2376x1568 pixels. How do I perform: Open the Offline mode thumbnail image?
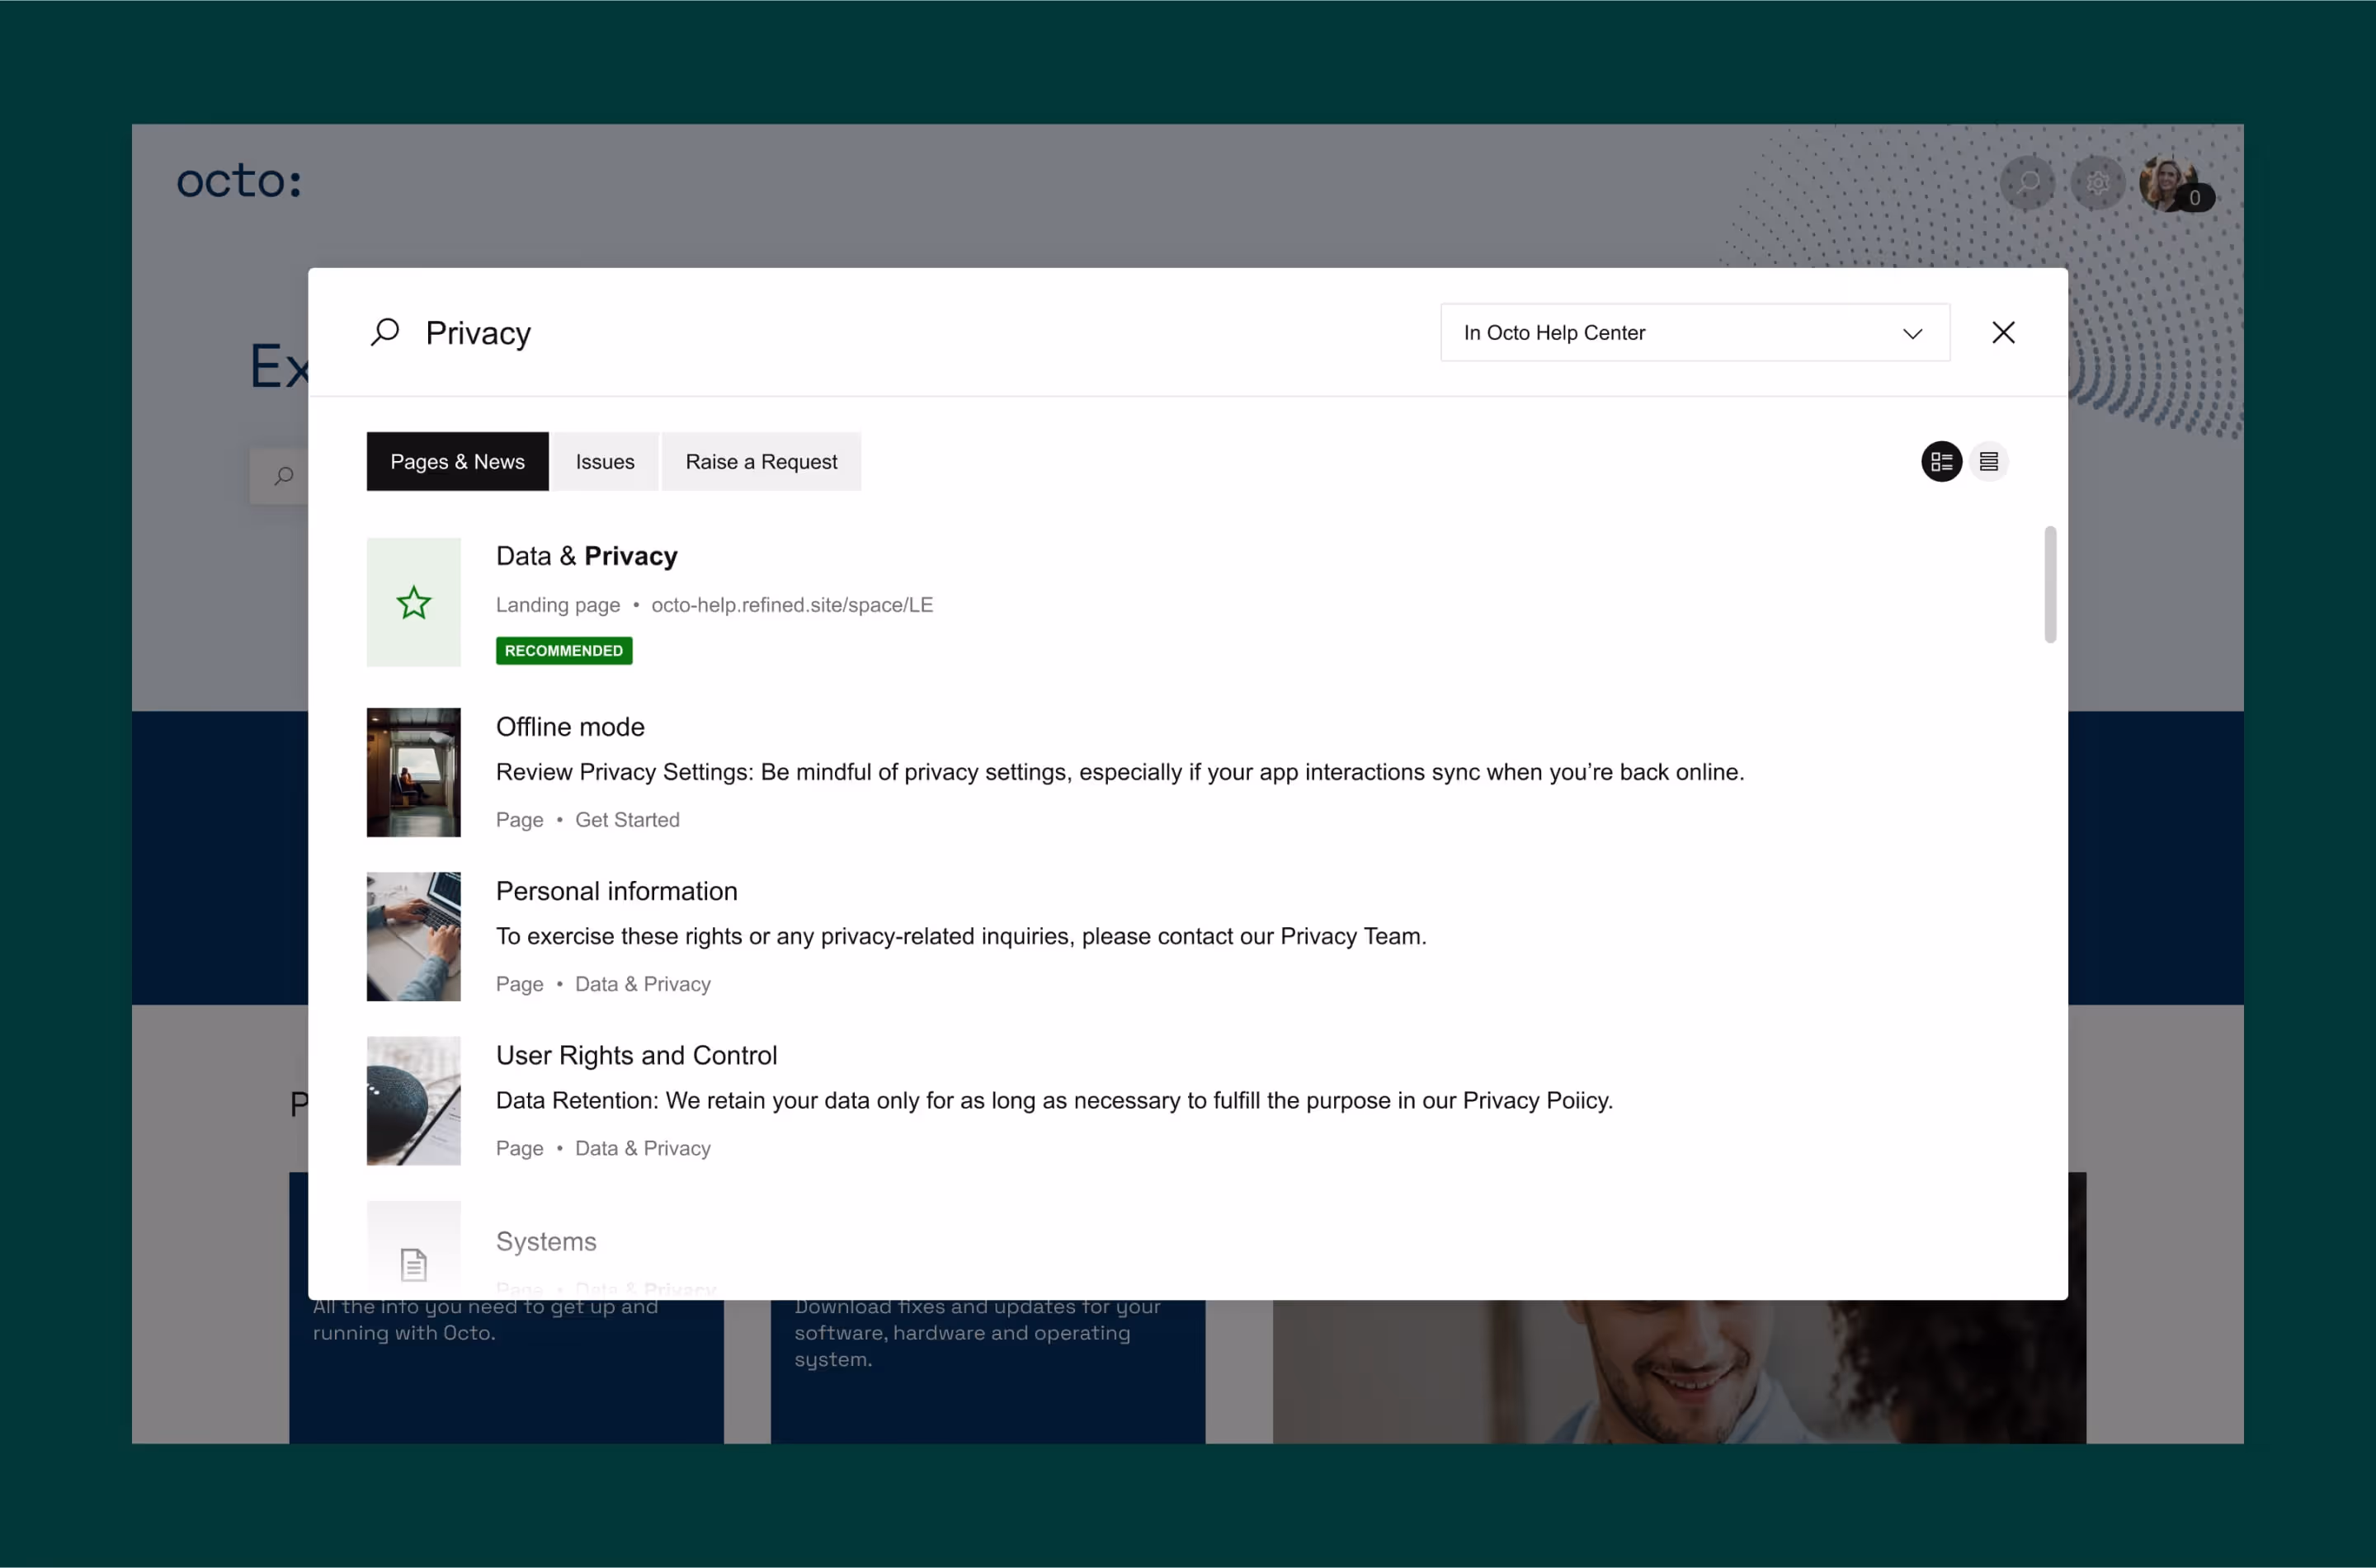pos(413,772)
